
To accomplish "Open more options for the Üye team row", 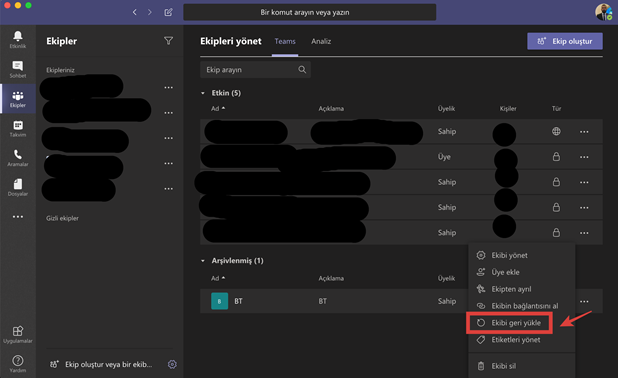I will click(584, 157).
